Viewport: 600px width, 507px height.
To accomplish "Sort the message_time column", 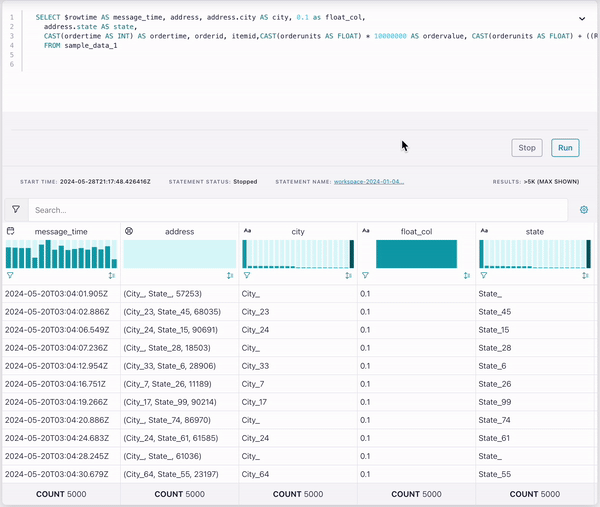I will pos(112,275).
